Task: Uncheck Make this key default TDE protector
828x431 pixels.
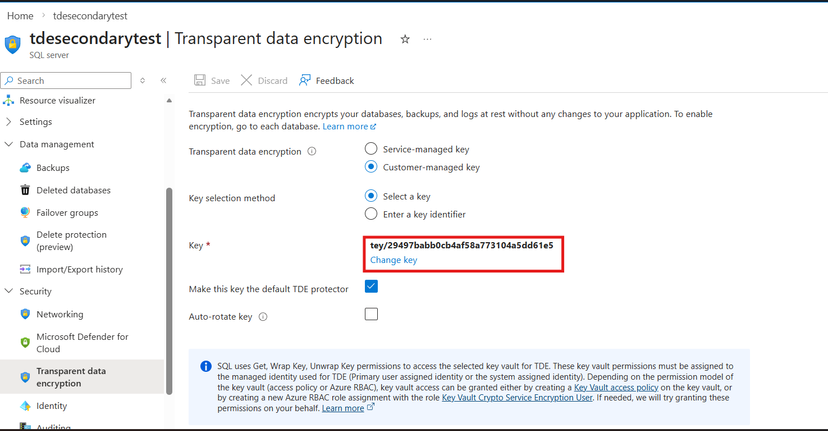Action: click(x=371, y=286)
